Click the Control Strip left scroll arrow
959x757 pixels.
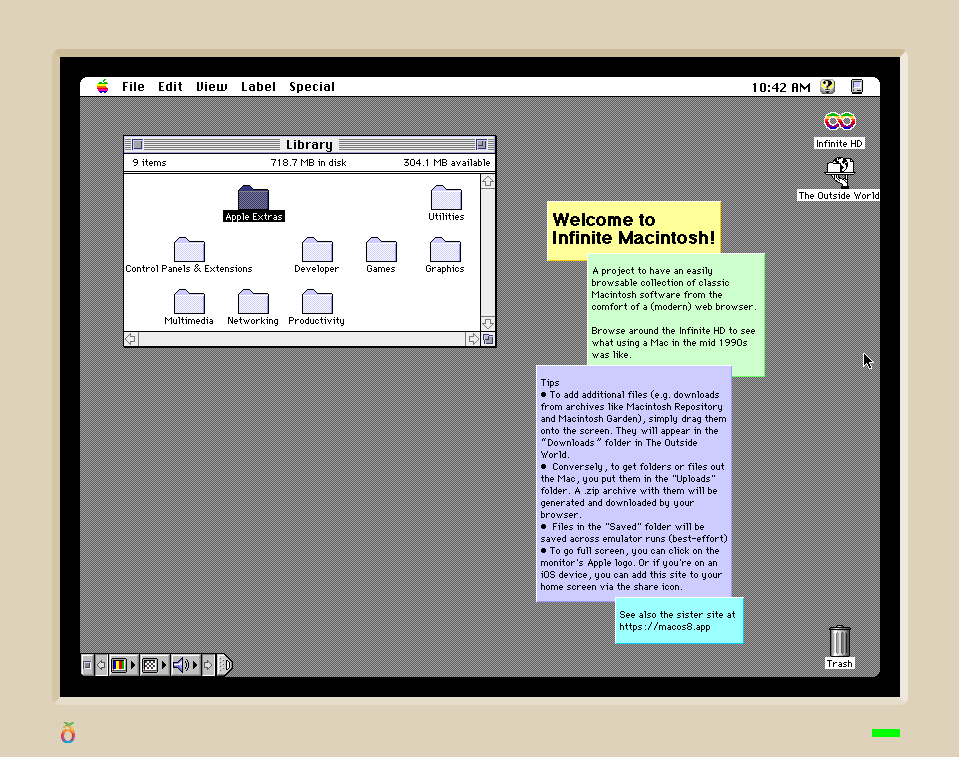coord(102,665)
